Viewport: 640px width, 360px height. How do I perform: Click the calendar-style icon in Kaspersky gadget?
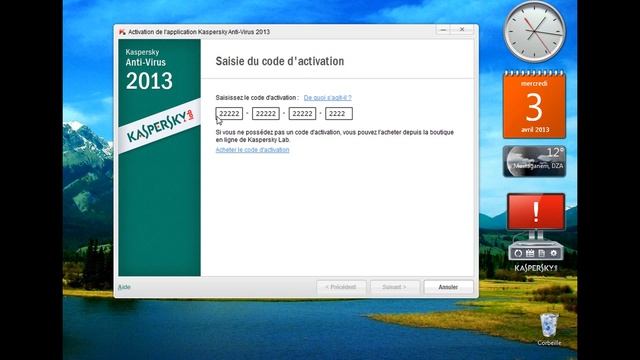pos(530,253)
